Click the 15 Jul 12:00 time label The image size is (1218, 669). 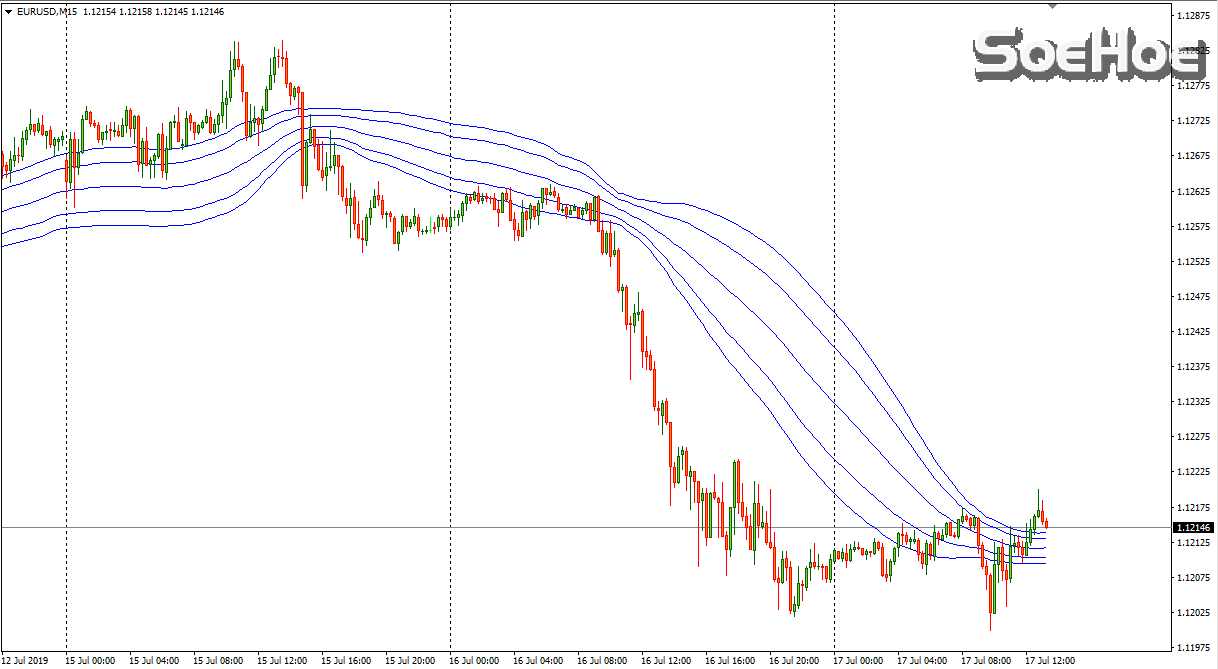pyautogui.click(x=281, y=661)
